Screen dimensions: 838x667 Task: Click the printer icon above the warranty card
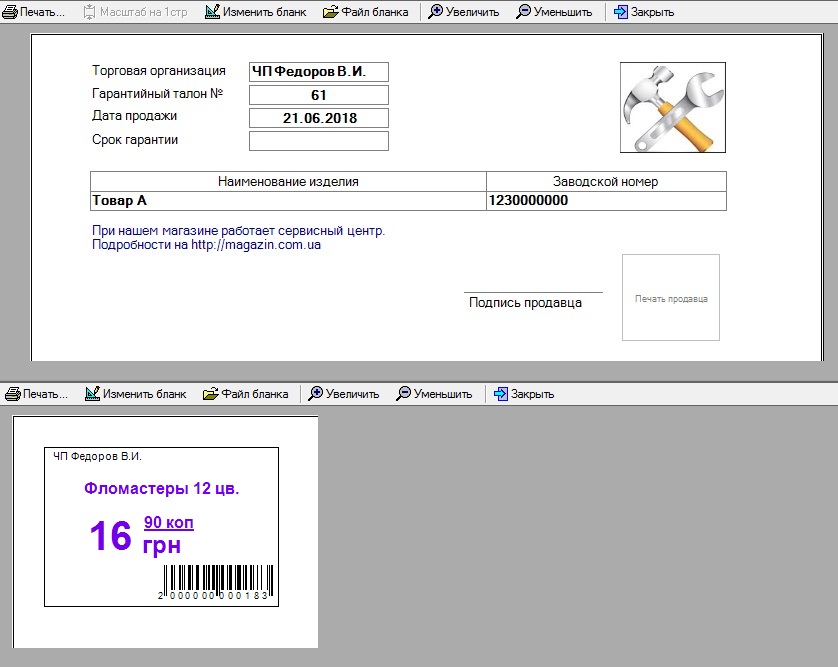(10, 12)
